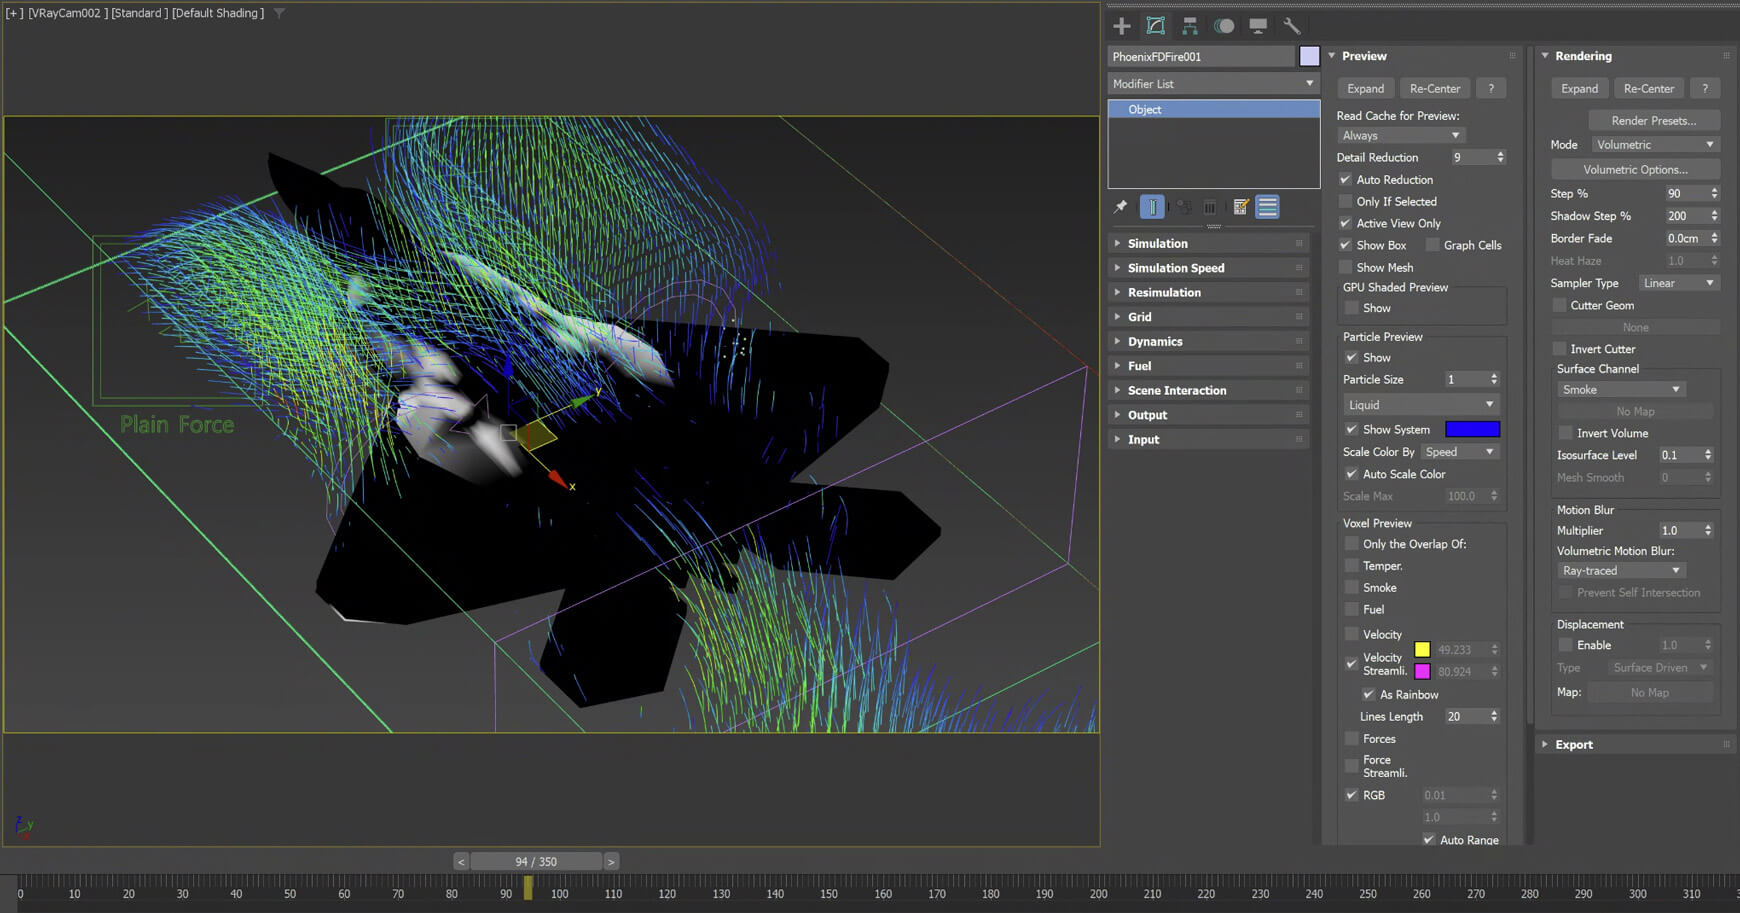Click the blue Show System color swatch
1740x913 pixels.
point(1472,429)
